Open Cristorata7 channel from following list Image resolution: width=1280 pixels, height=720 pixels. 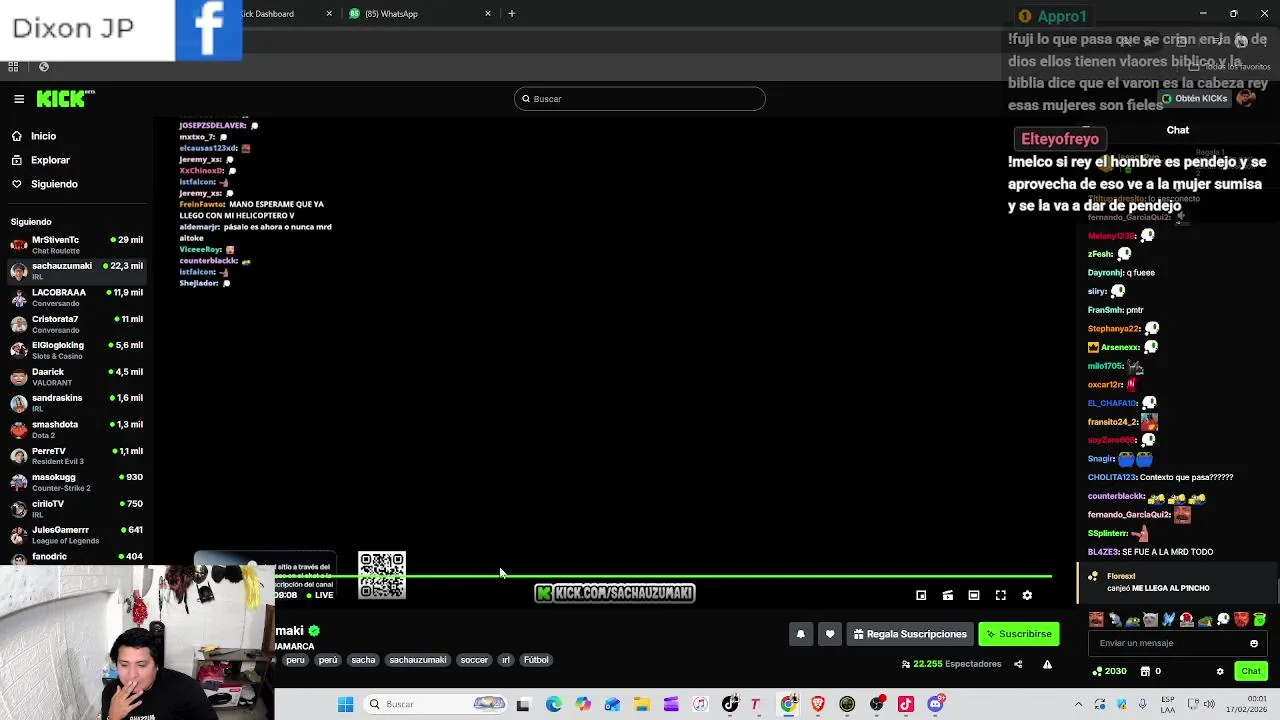(x=76, y=324)
